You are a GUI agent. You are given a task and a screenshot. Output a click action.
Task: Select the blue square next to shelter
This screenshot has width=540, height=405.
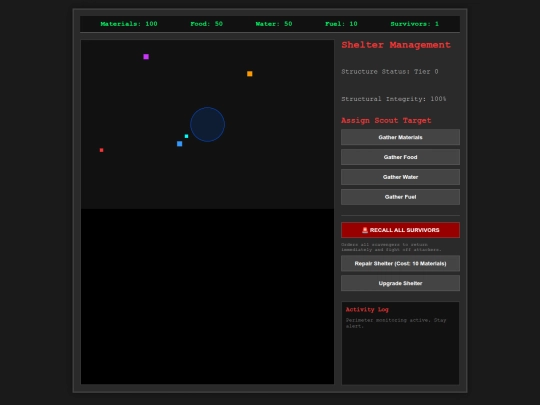point(179,144)
